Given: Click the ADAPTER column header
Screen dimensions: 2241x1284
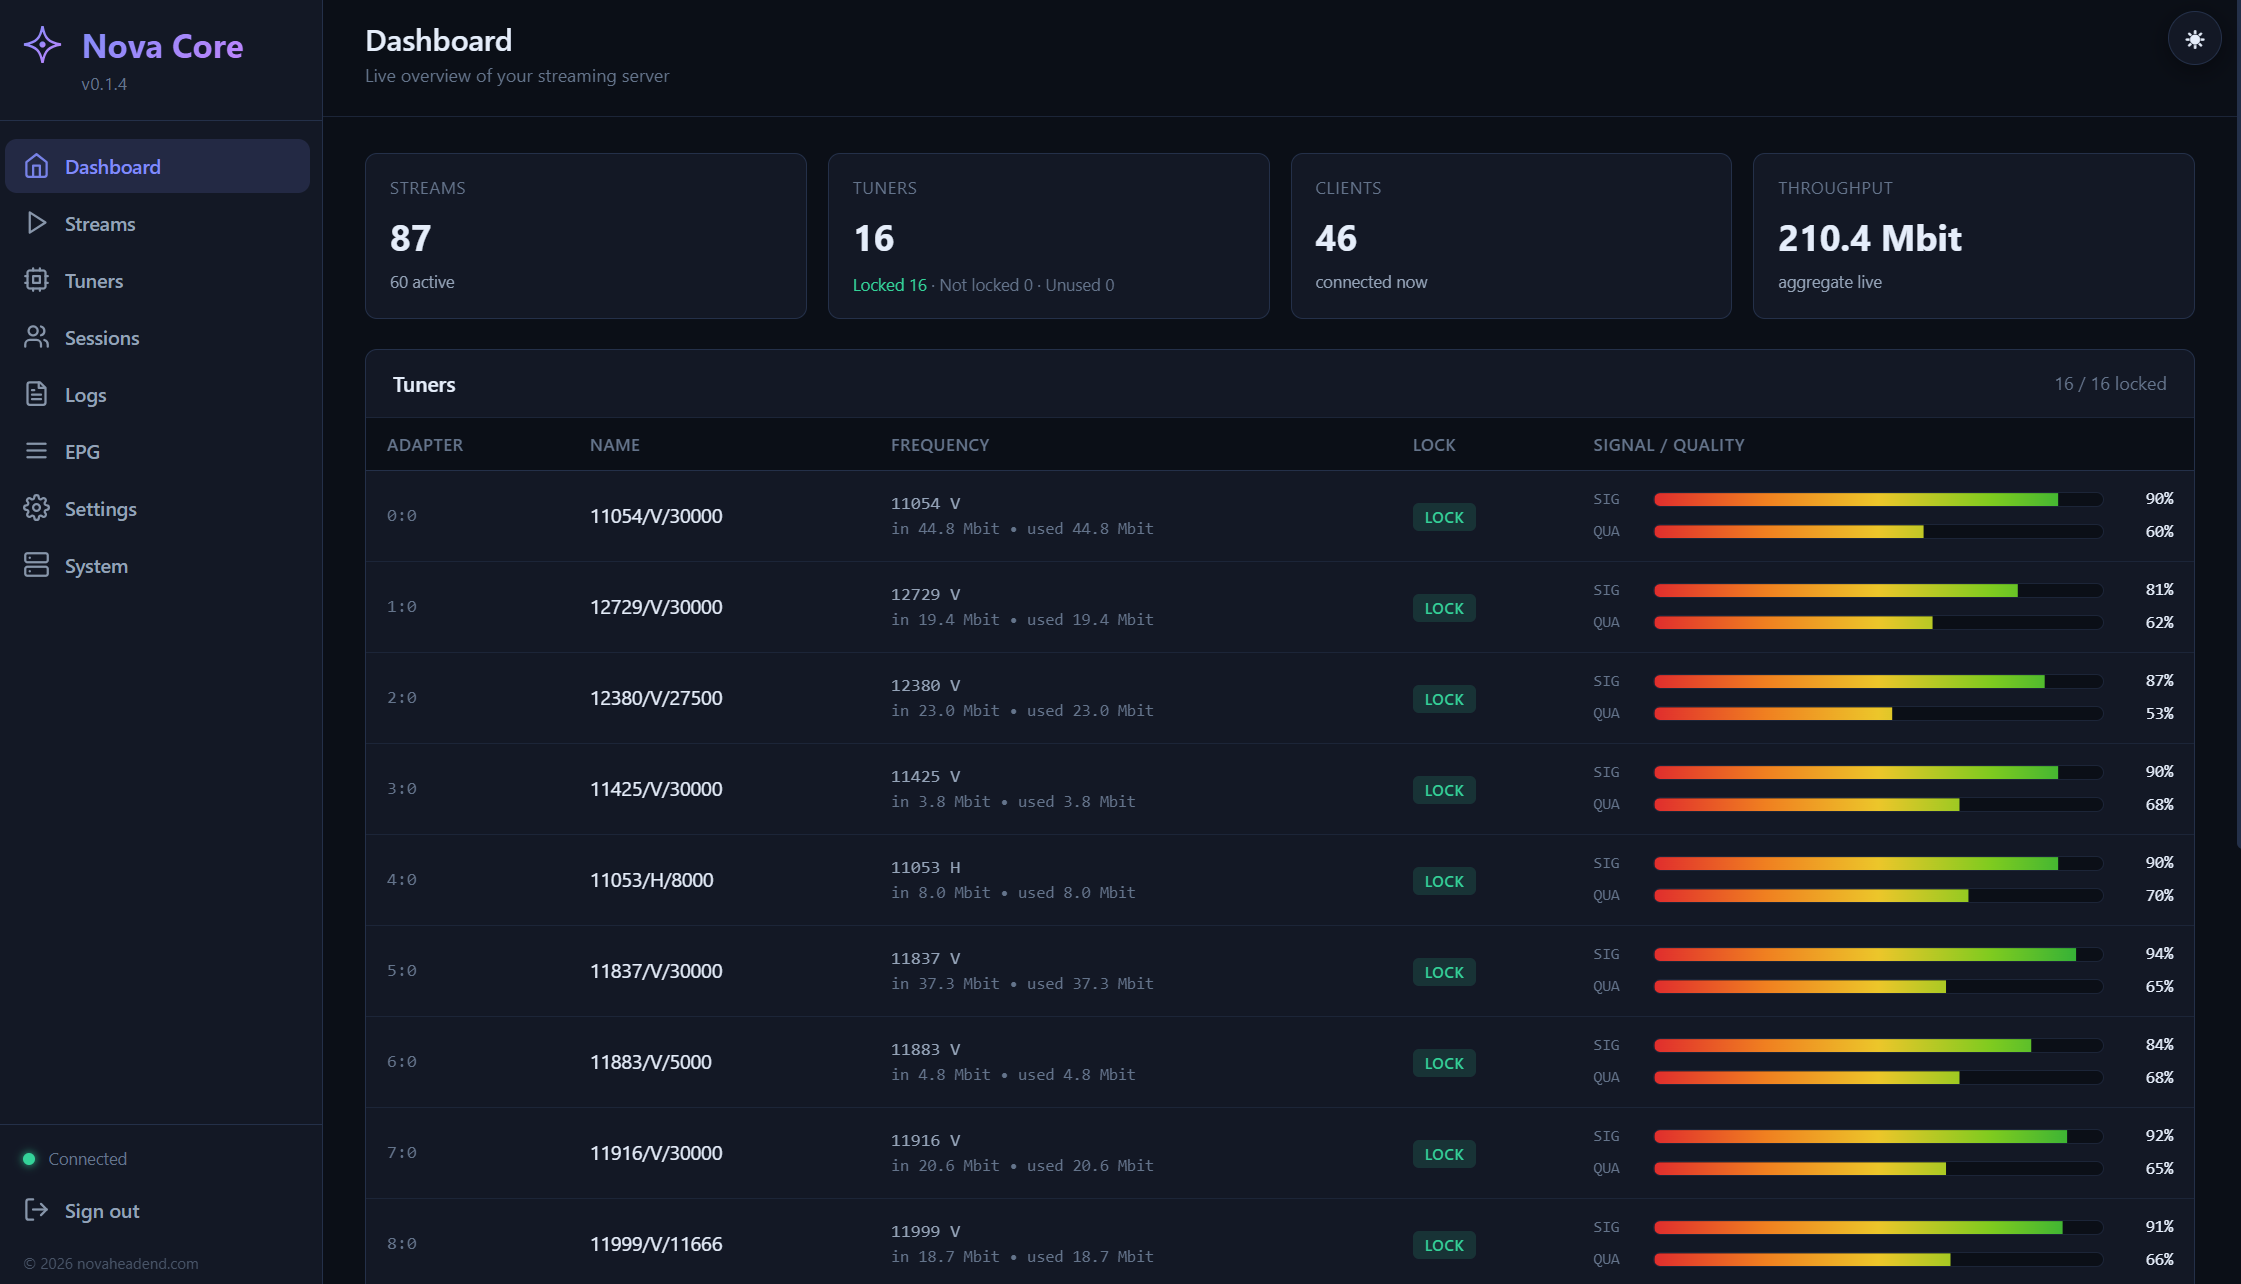Looking at the screenshot, I should 425,445.
